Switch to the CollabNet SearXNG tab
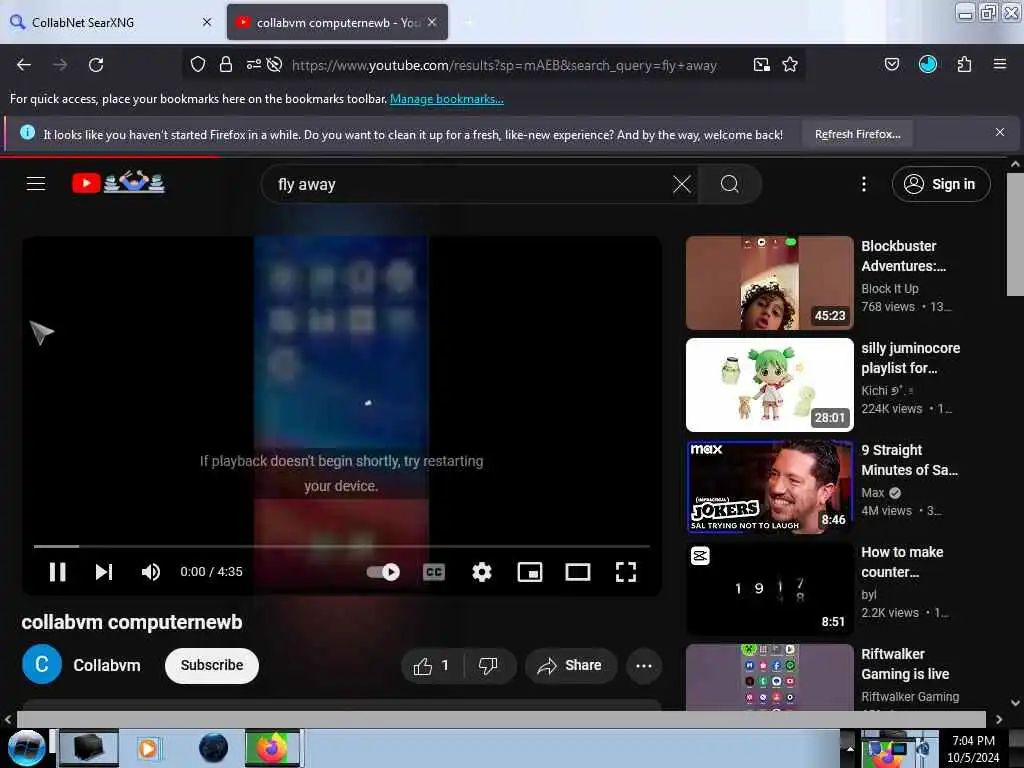Image resolution: width=1024 pixels, height=768 pixels. (111, 22)
